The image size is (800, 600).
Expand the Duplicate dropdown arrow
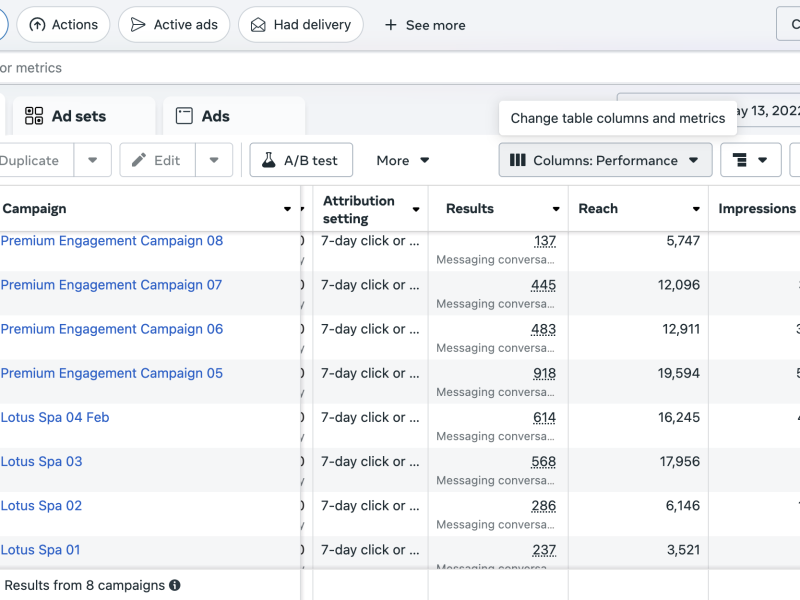[93, 160]
